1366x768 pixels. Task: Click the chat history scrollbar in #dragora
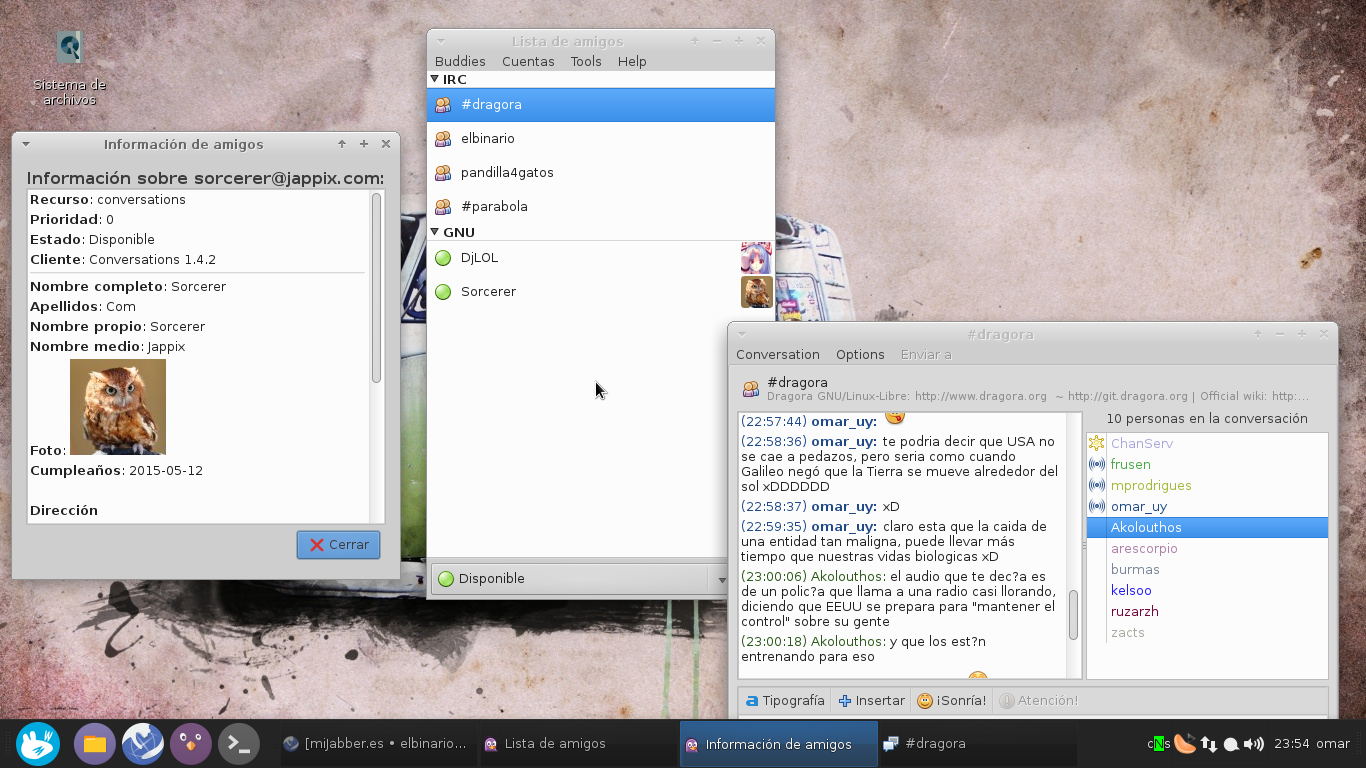click(1074, 615)
